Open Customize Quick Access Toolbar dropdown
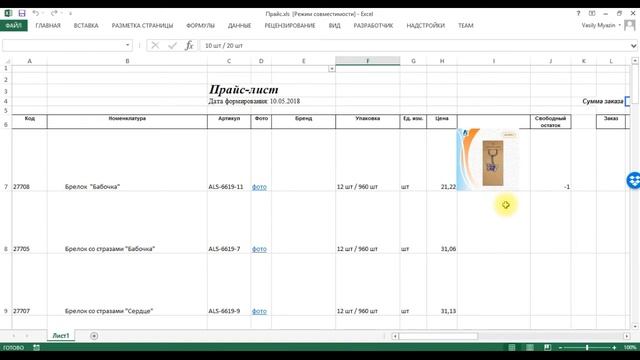This screenshot has width=640, height=360. point(71,14)
